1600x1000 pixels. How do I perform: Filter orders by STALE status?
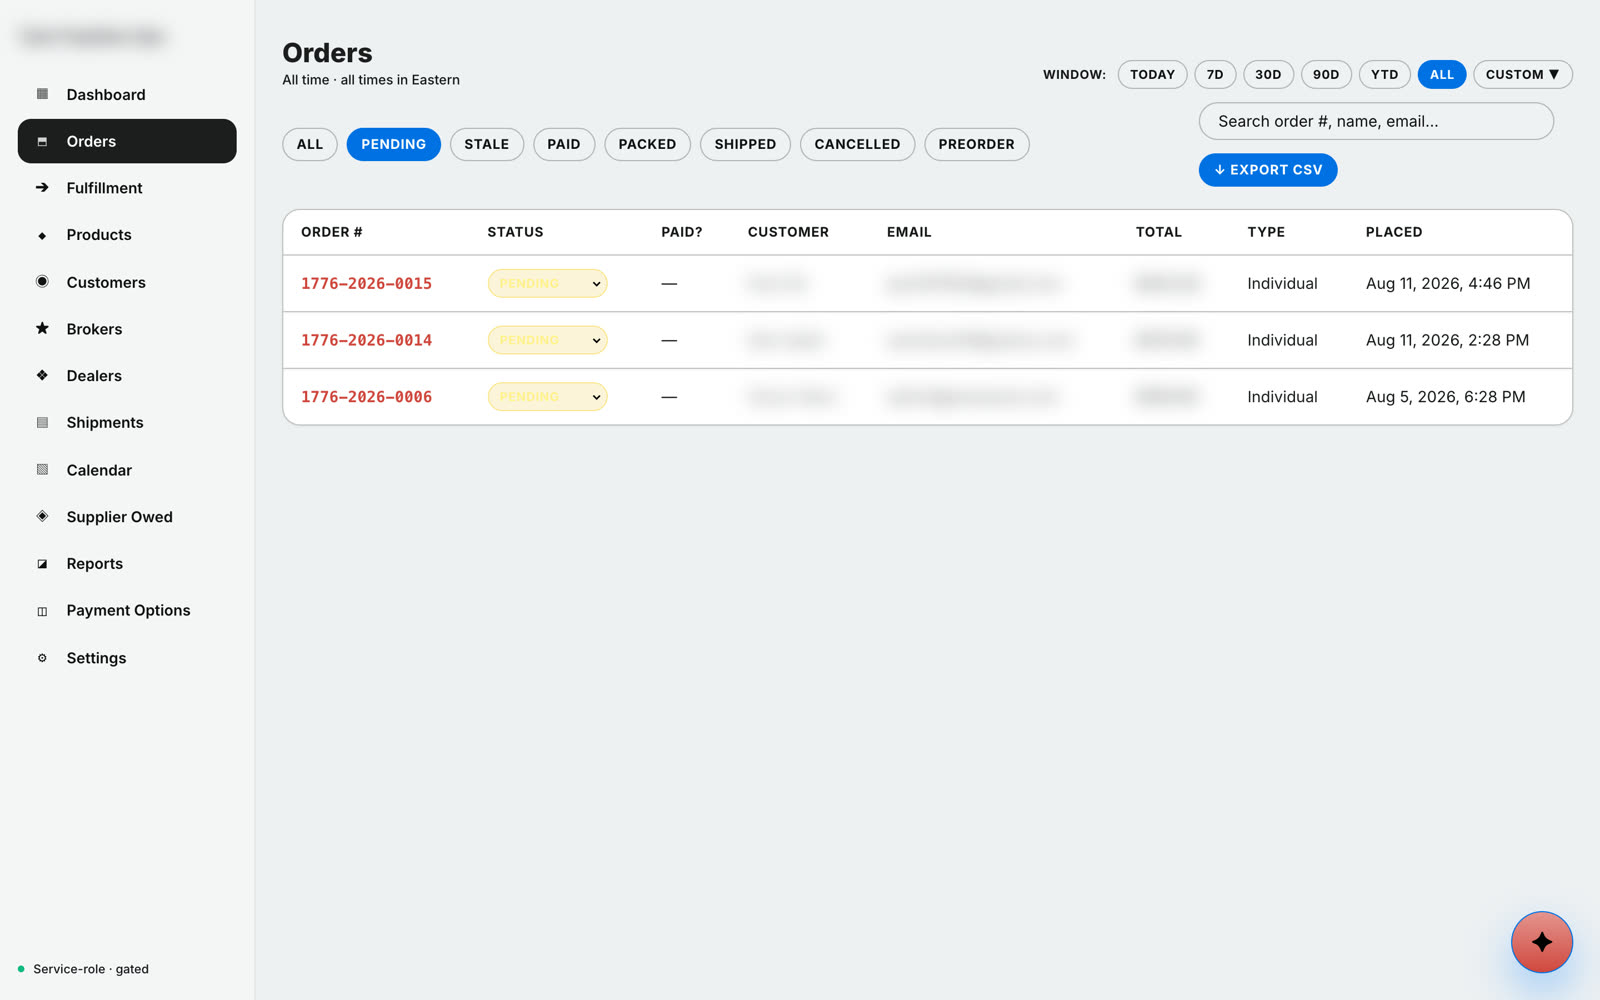pyautogui.click(x=487, y=144)
